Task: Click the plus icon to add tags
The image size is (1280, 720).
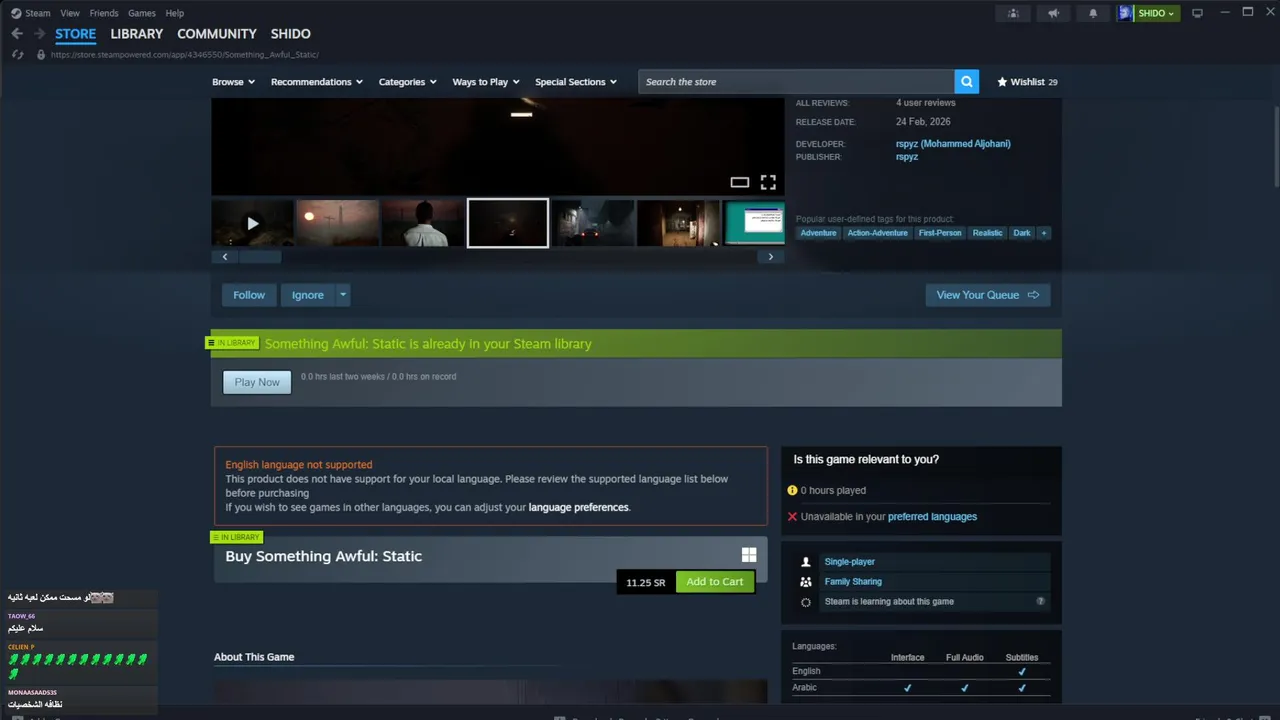Action: click(x=1044, y=233)
